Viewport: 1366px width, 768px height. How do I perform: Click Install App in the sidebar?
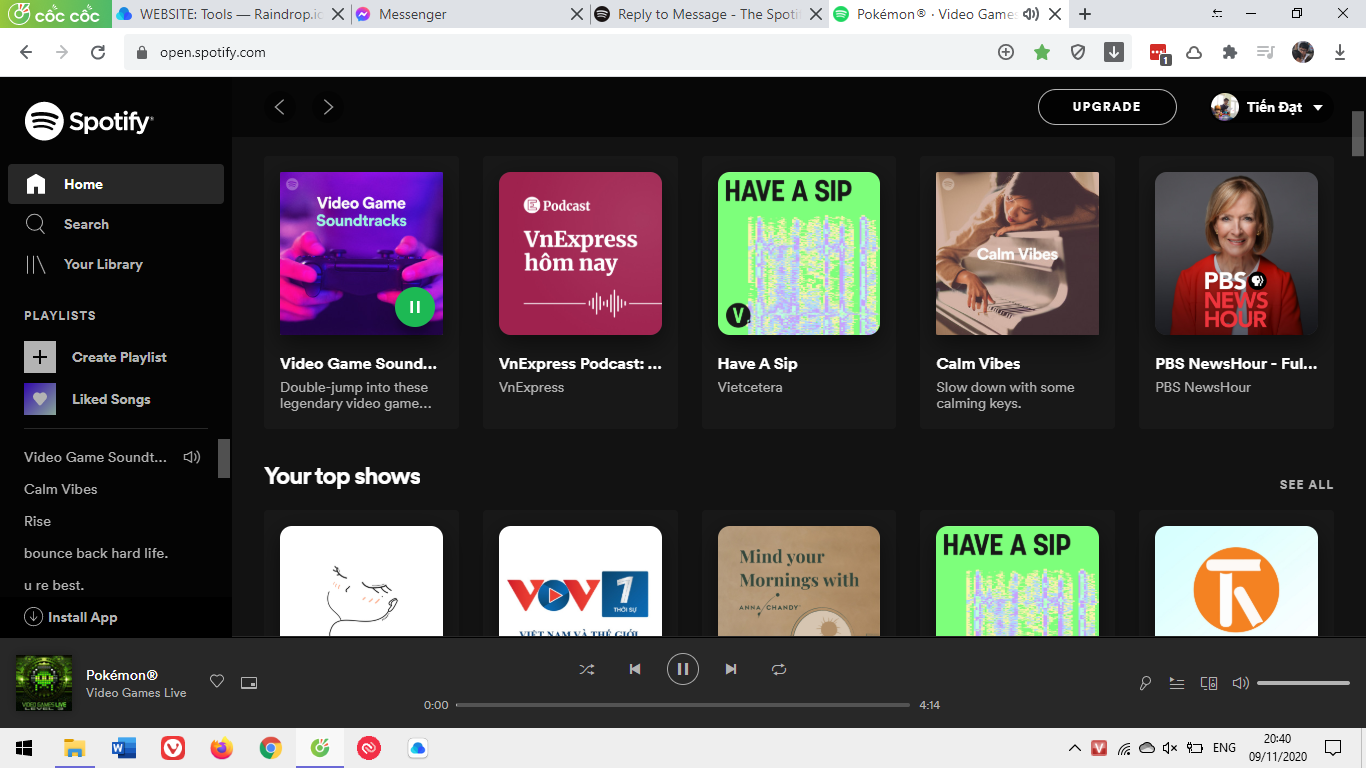pyautogui.click(x=71, y=617)
